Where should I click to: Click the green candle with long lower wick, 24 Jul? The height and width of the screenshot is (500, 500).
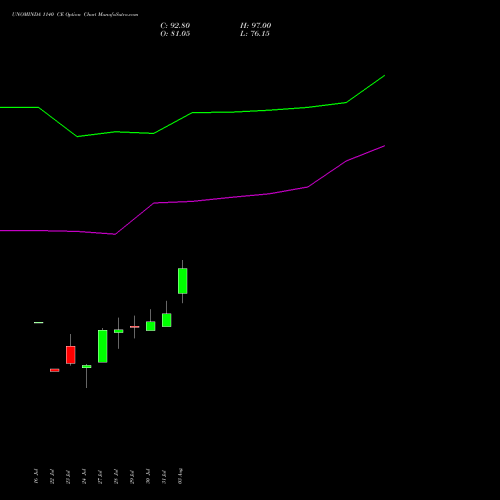(87, 367)
